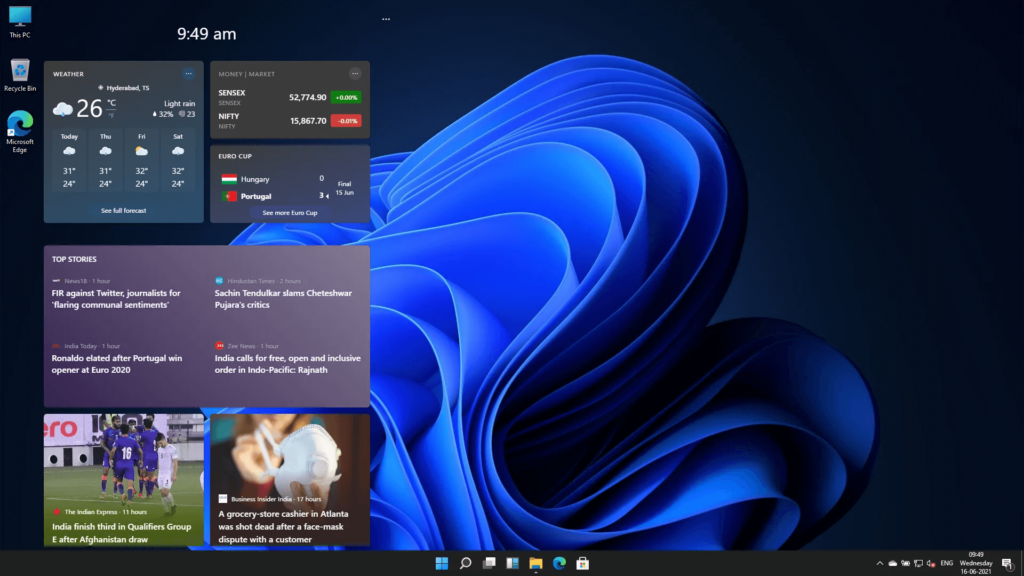Open the volume icon in system tray

coord(931,564)
